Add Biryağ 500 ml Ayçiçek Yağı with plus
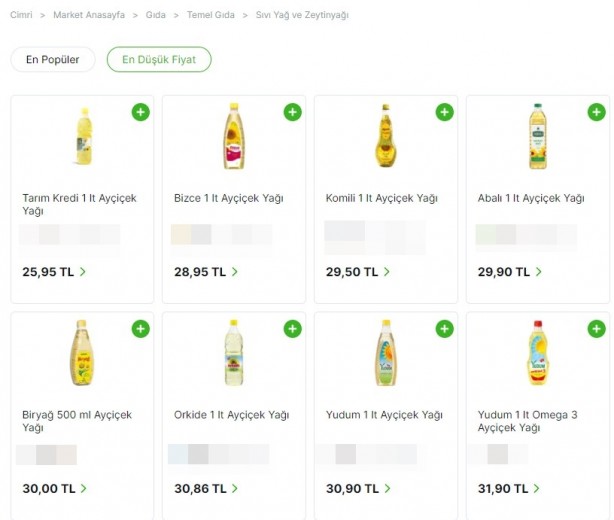The height and width of the screenshot is (520, 614). tap(141, 329)
